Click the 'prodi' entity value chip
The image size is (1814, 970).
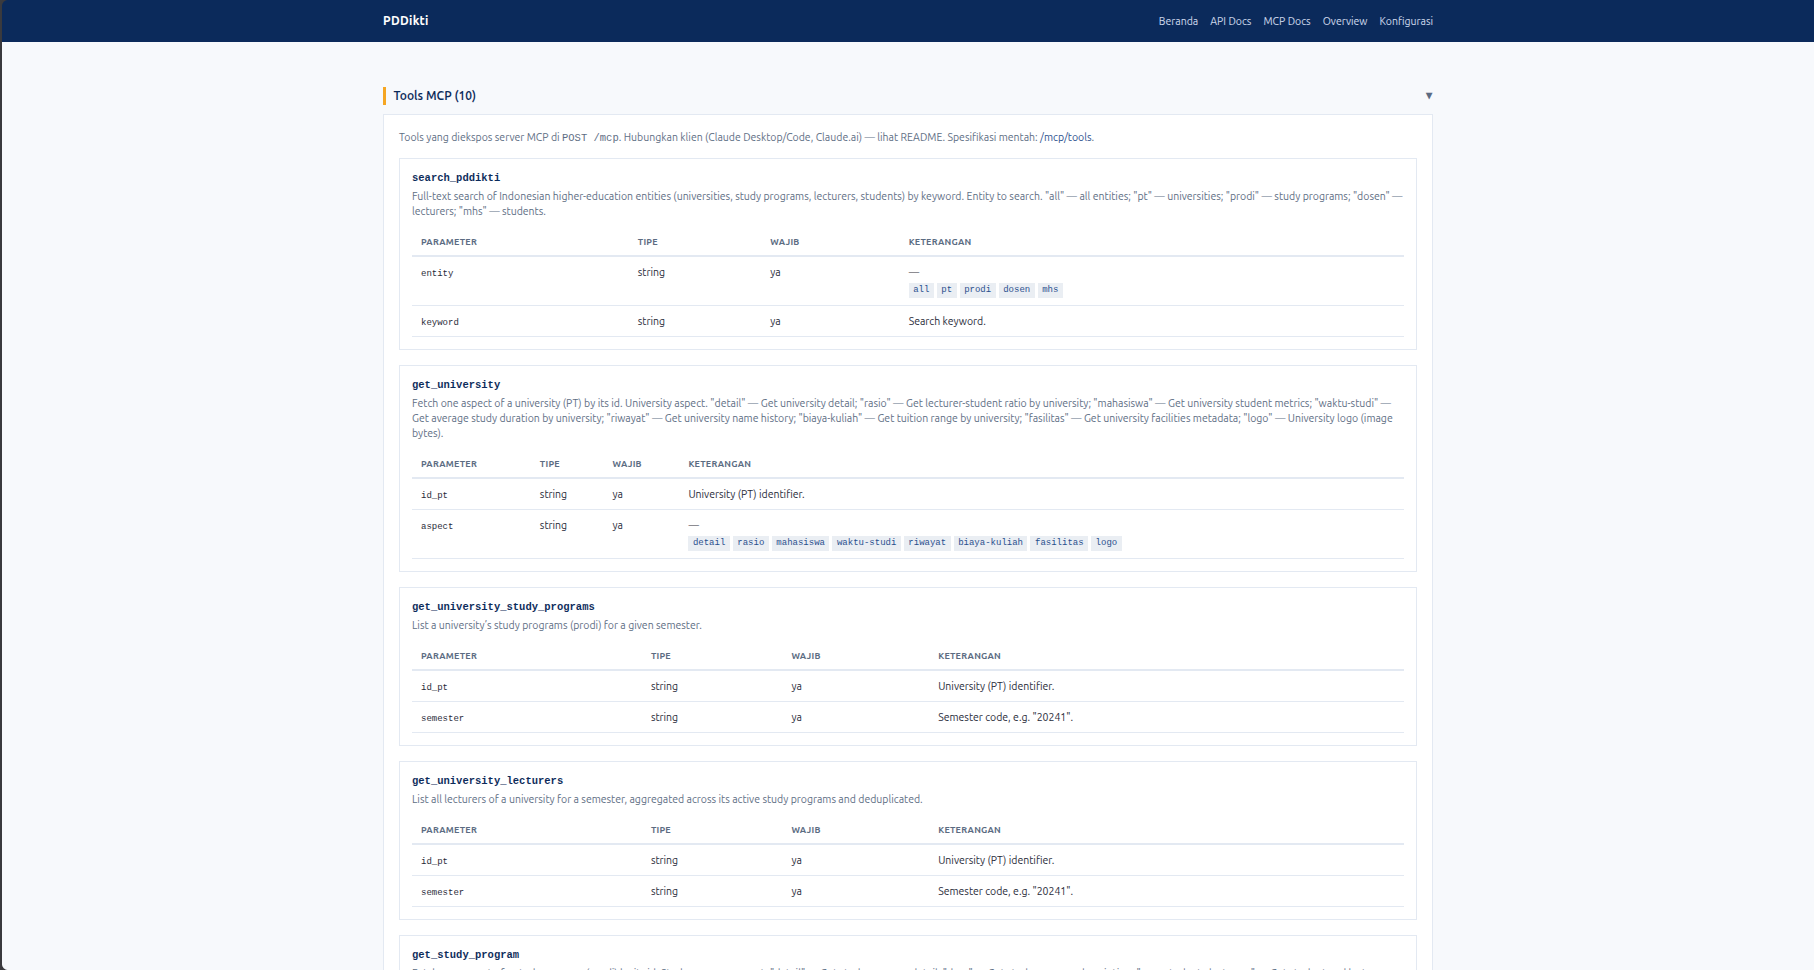(977, 290)
